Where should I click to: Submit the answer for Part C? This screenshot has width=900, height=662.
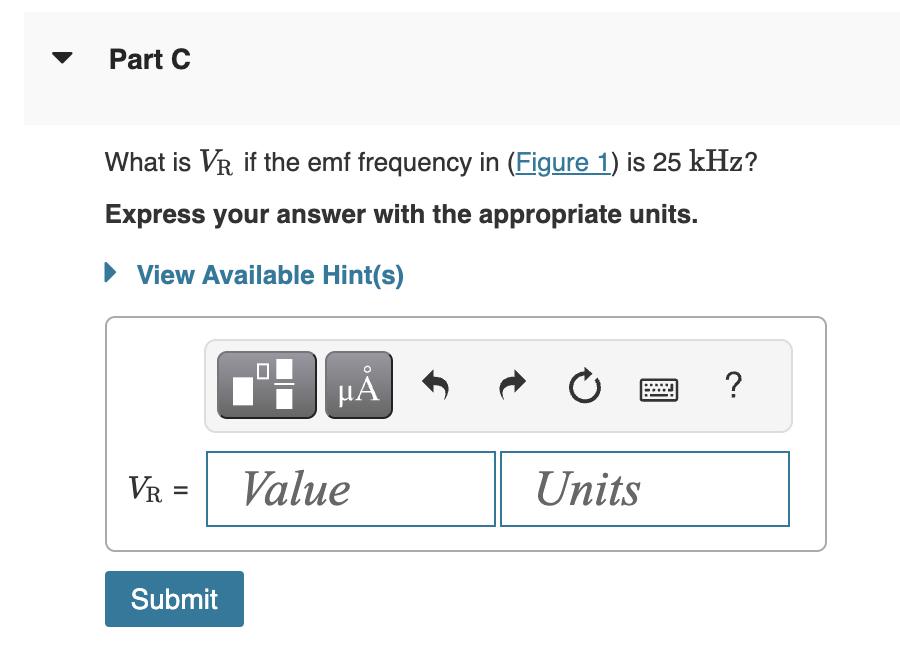pos(173,598)
